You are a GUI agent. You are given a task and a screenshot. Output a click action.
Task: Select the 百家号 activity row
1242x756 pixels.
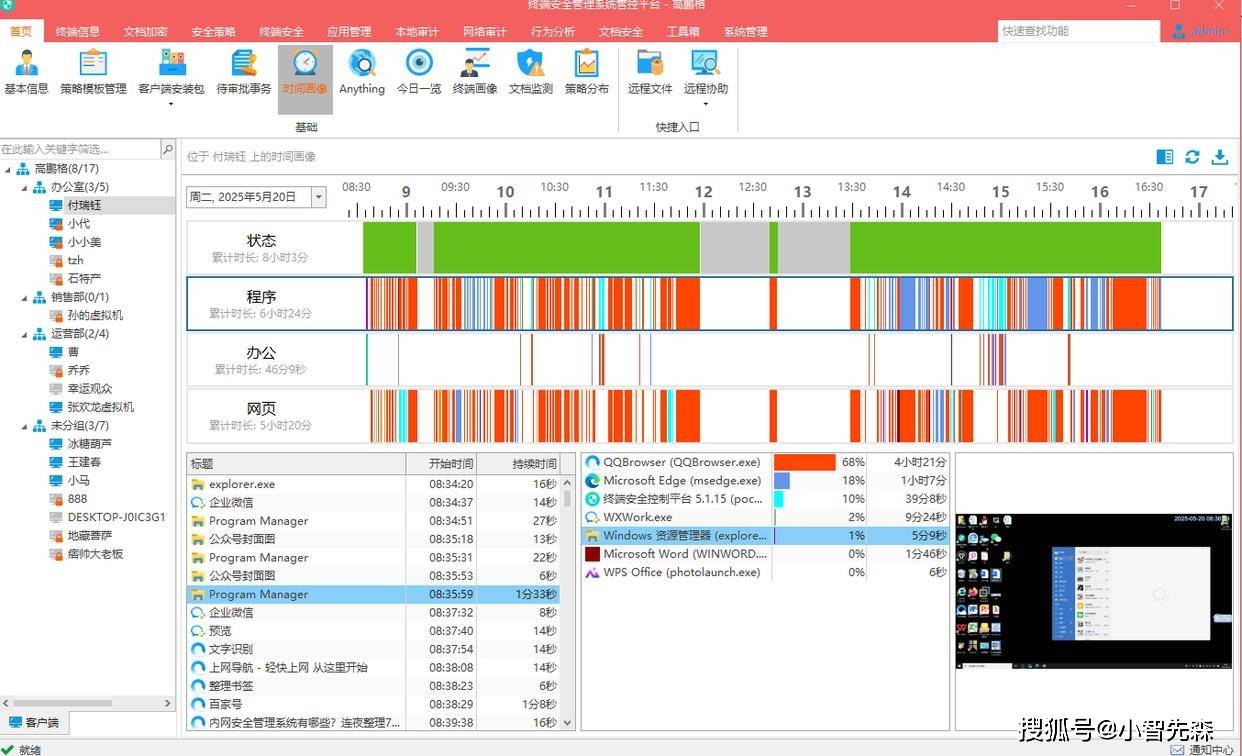coord(374,704)
